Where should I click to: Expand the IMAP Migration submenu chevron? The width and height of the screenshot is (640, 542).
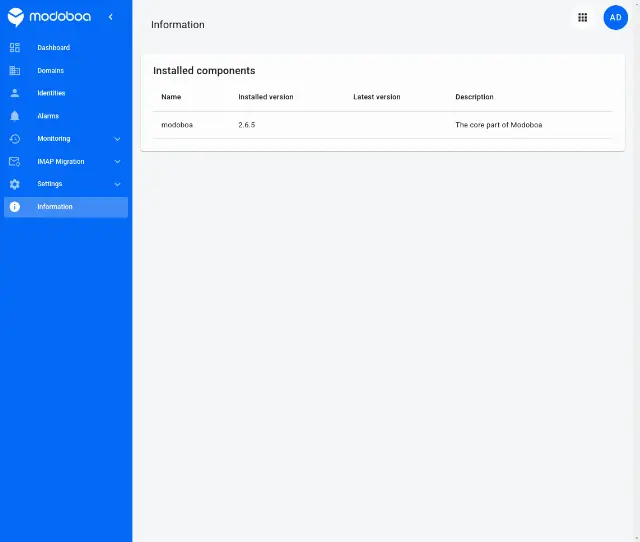[117, 162]
